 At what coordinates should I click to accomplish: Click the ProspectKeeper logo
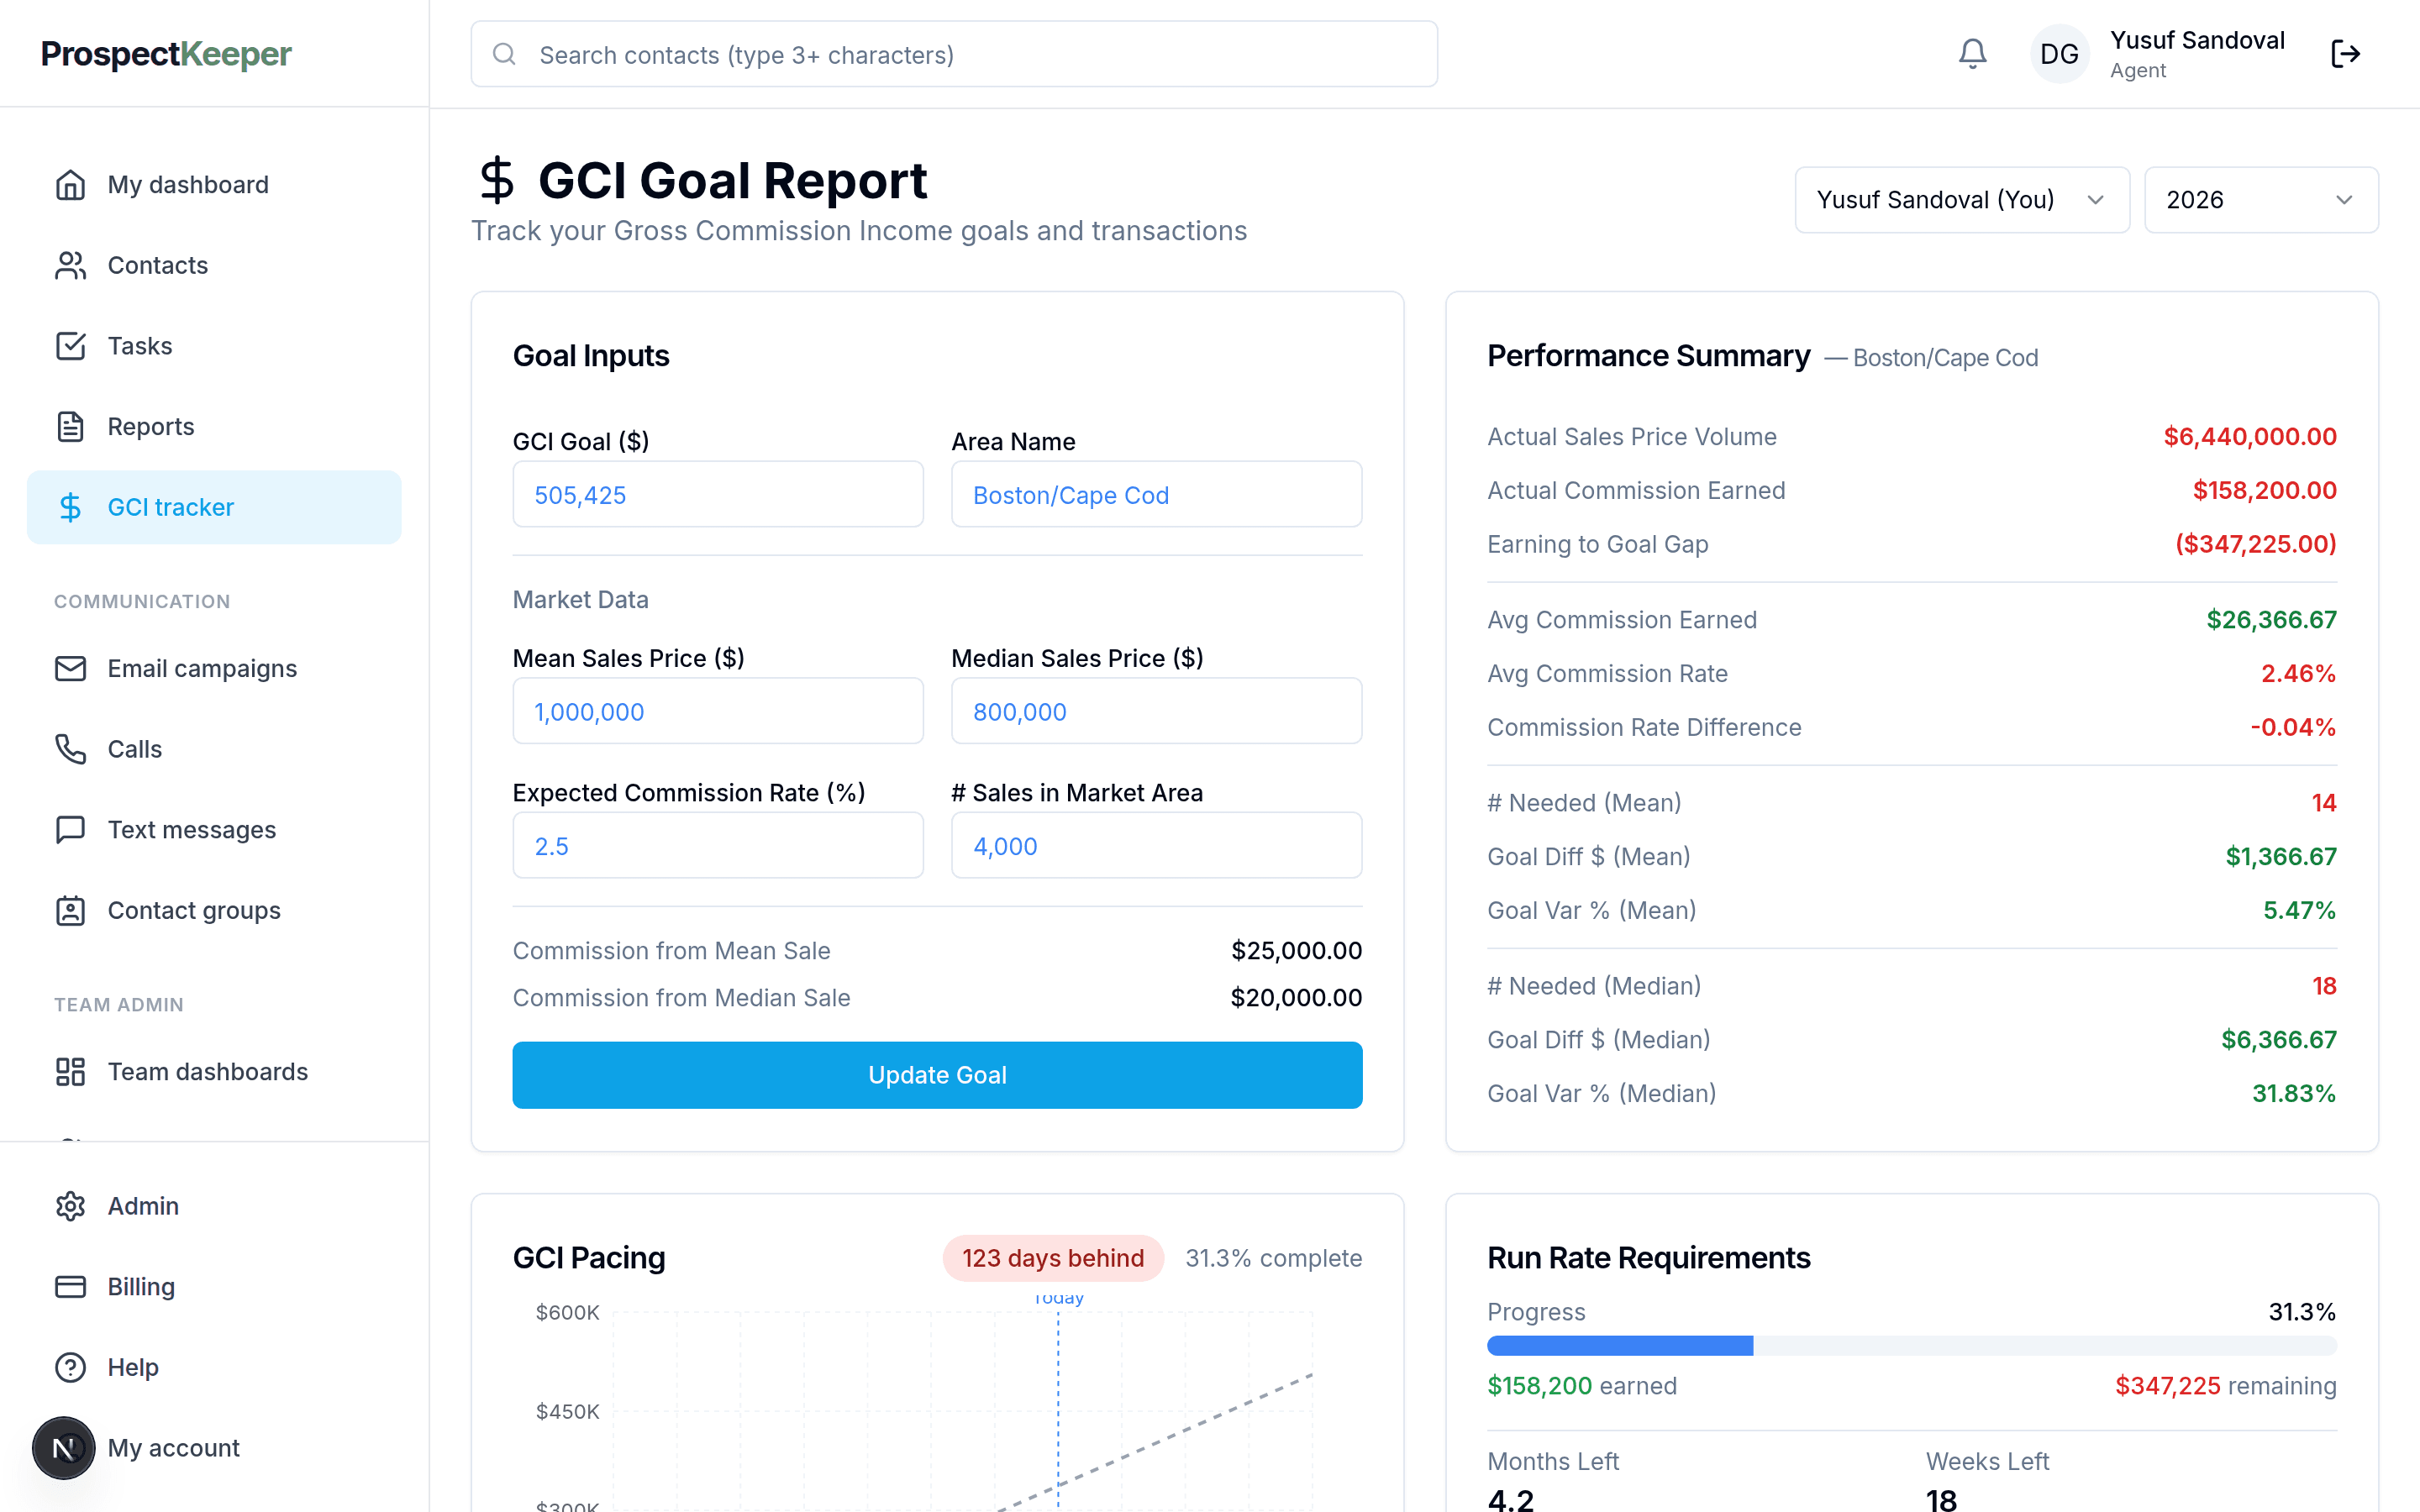[x=166, y=54]
